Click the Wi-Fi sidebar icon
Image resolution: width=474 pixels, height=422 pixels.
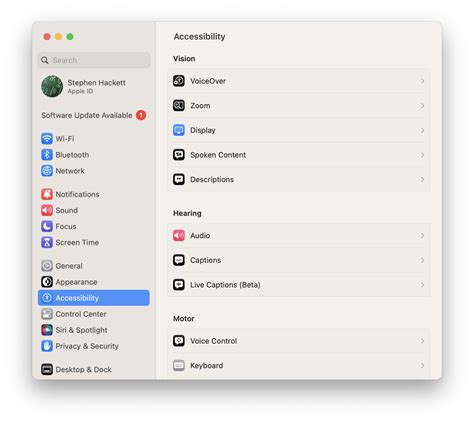pos(47,139)
